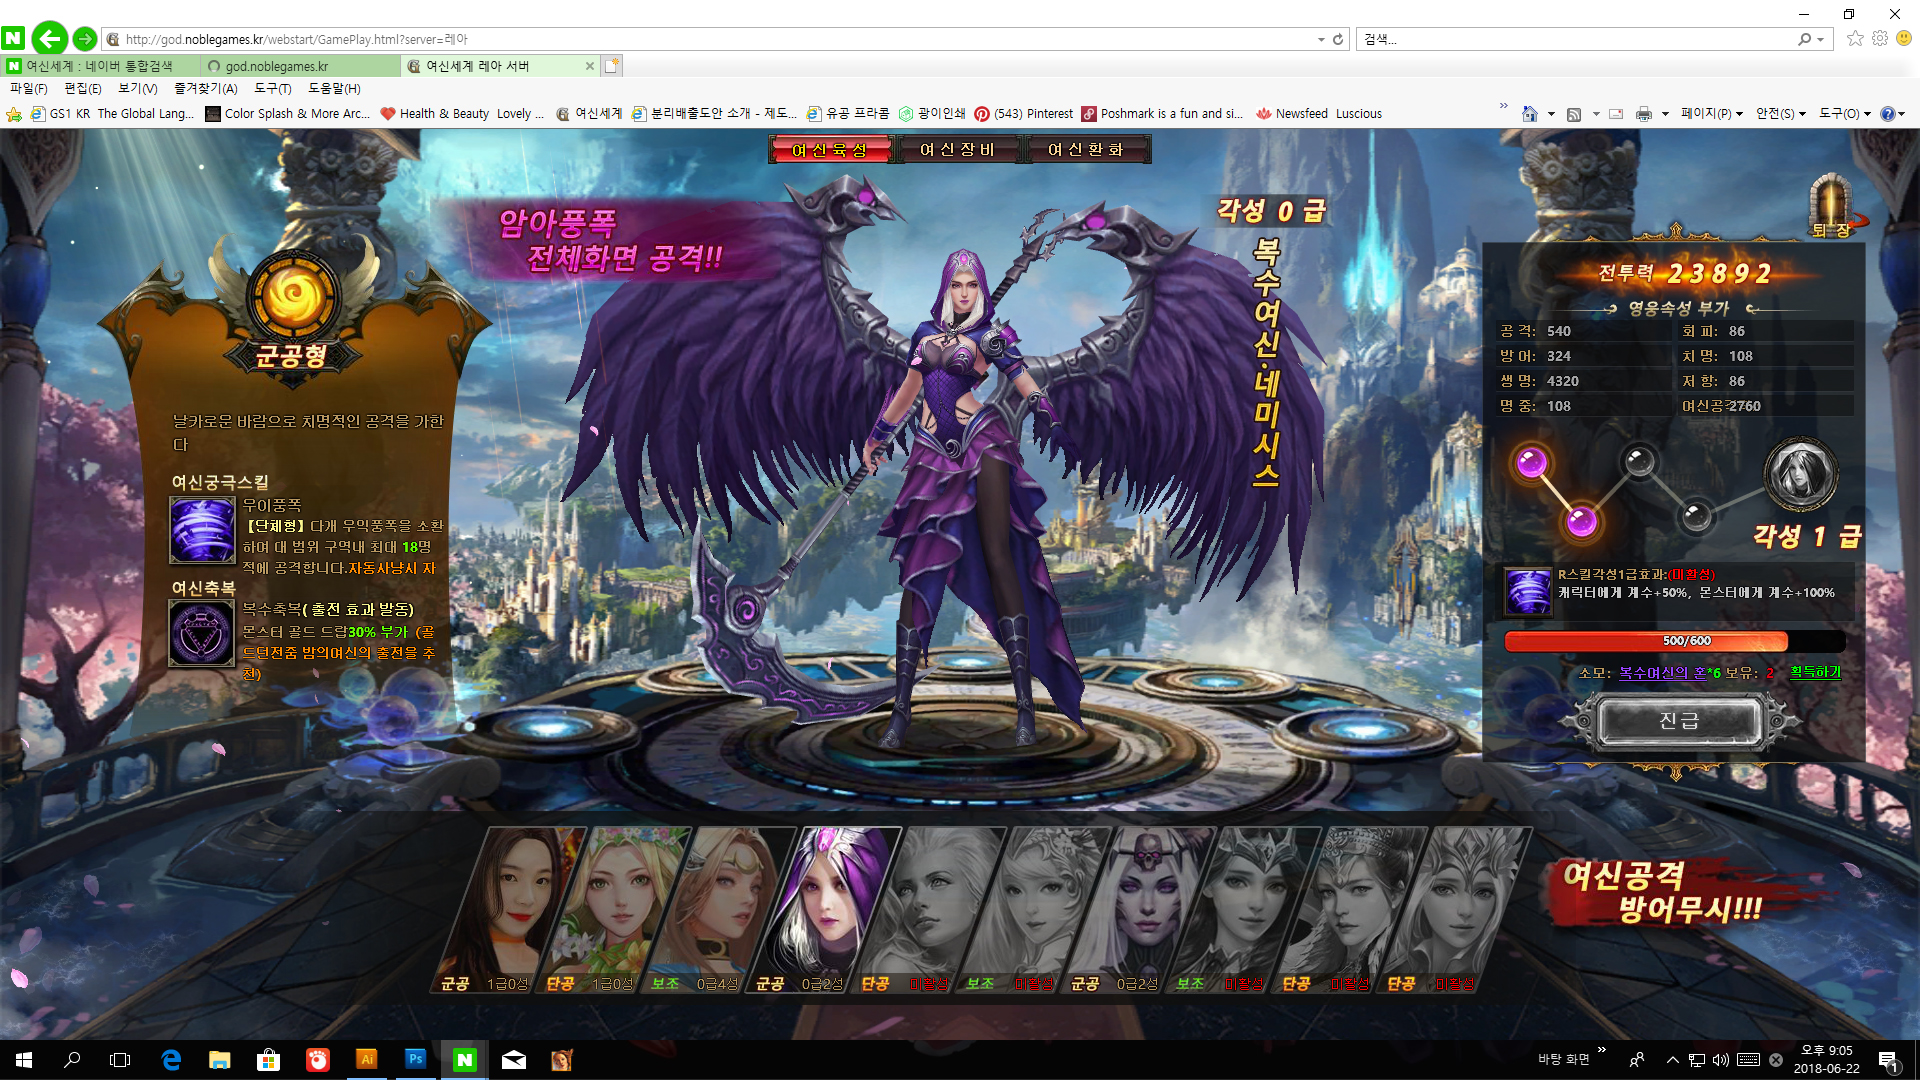The width and height of the screenshot is (1920, 1080).
Task: Launch Adobe Illustrator from the taskbar
Action: click(367, 1060)
